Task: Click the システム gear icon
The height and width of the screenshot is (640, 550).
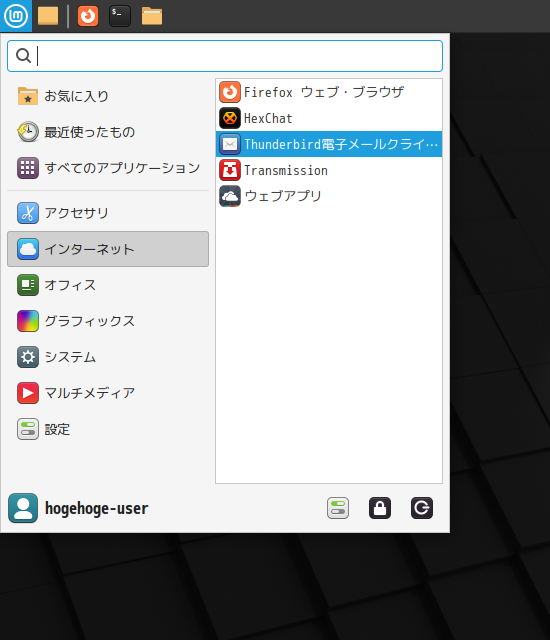Action: coord(28,357)
